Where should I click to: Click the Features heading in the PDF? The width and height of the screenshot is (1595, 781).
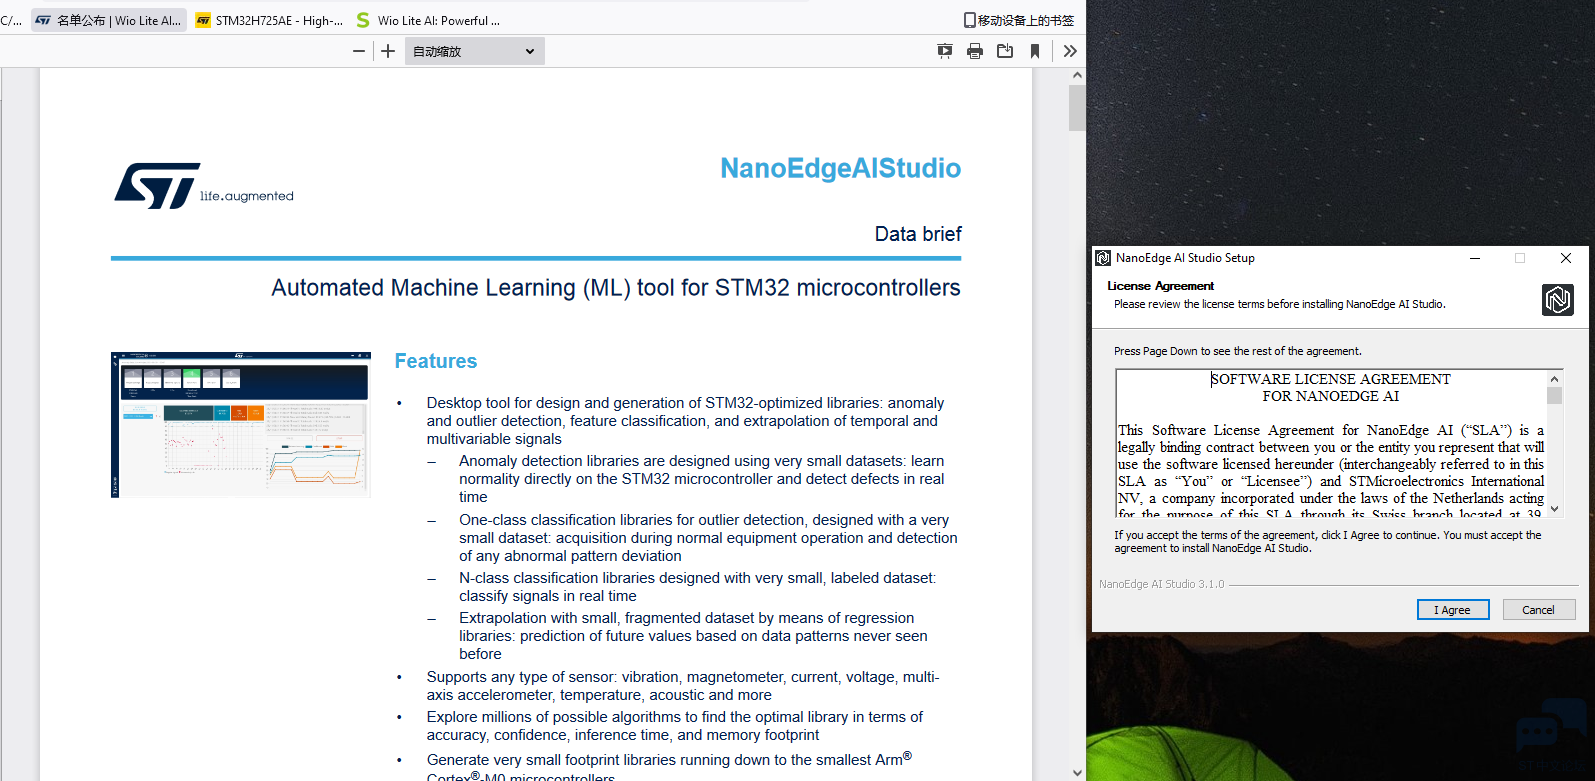point(436,361)
